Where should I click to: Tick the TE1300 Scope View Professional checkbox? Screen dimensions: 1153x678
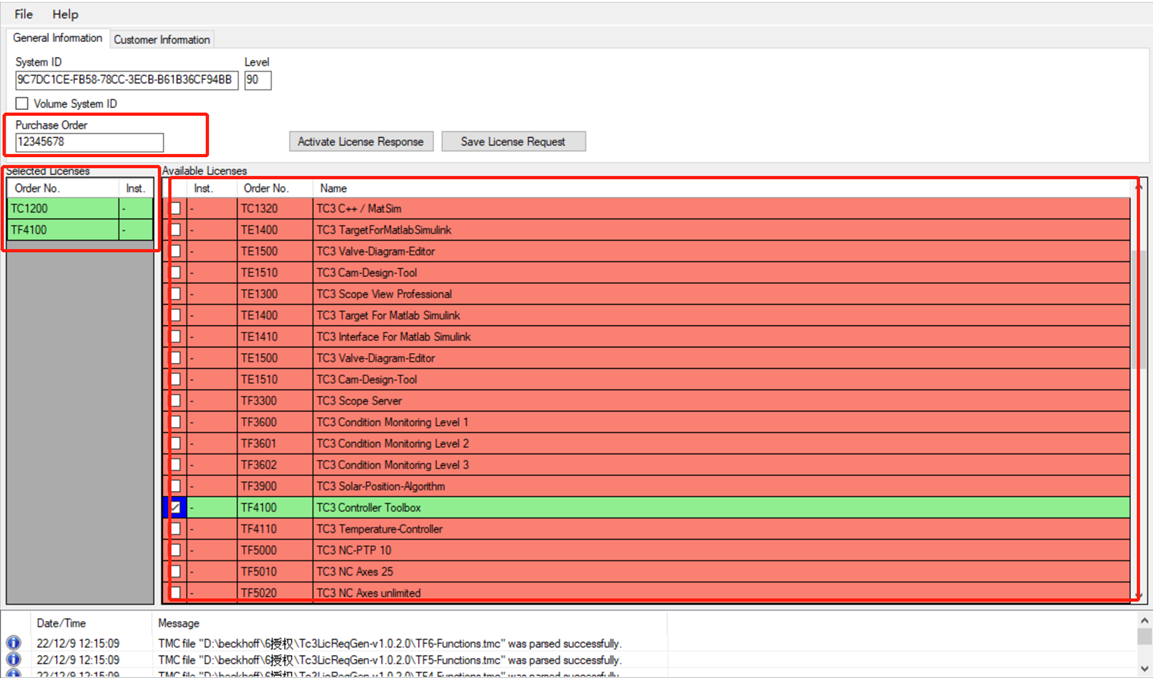(x=176, y=294)
